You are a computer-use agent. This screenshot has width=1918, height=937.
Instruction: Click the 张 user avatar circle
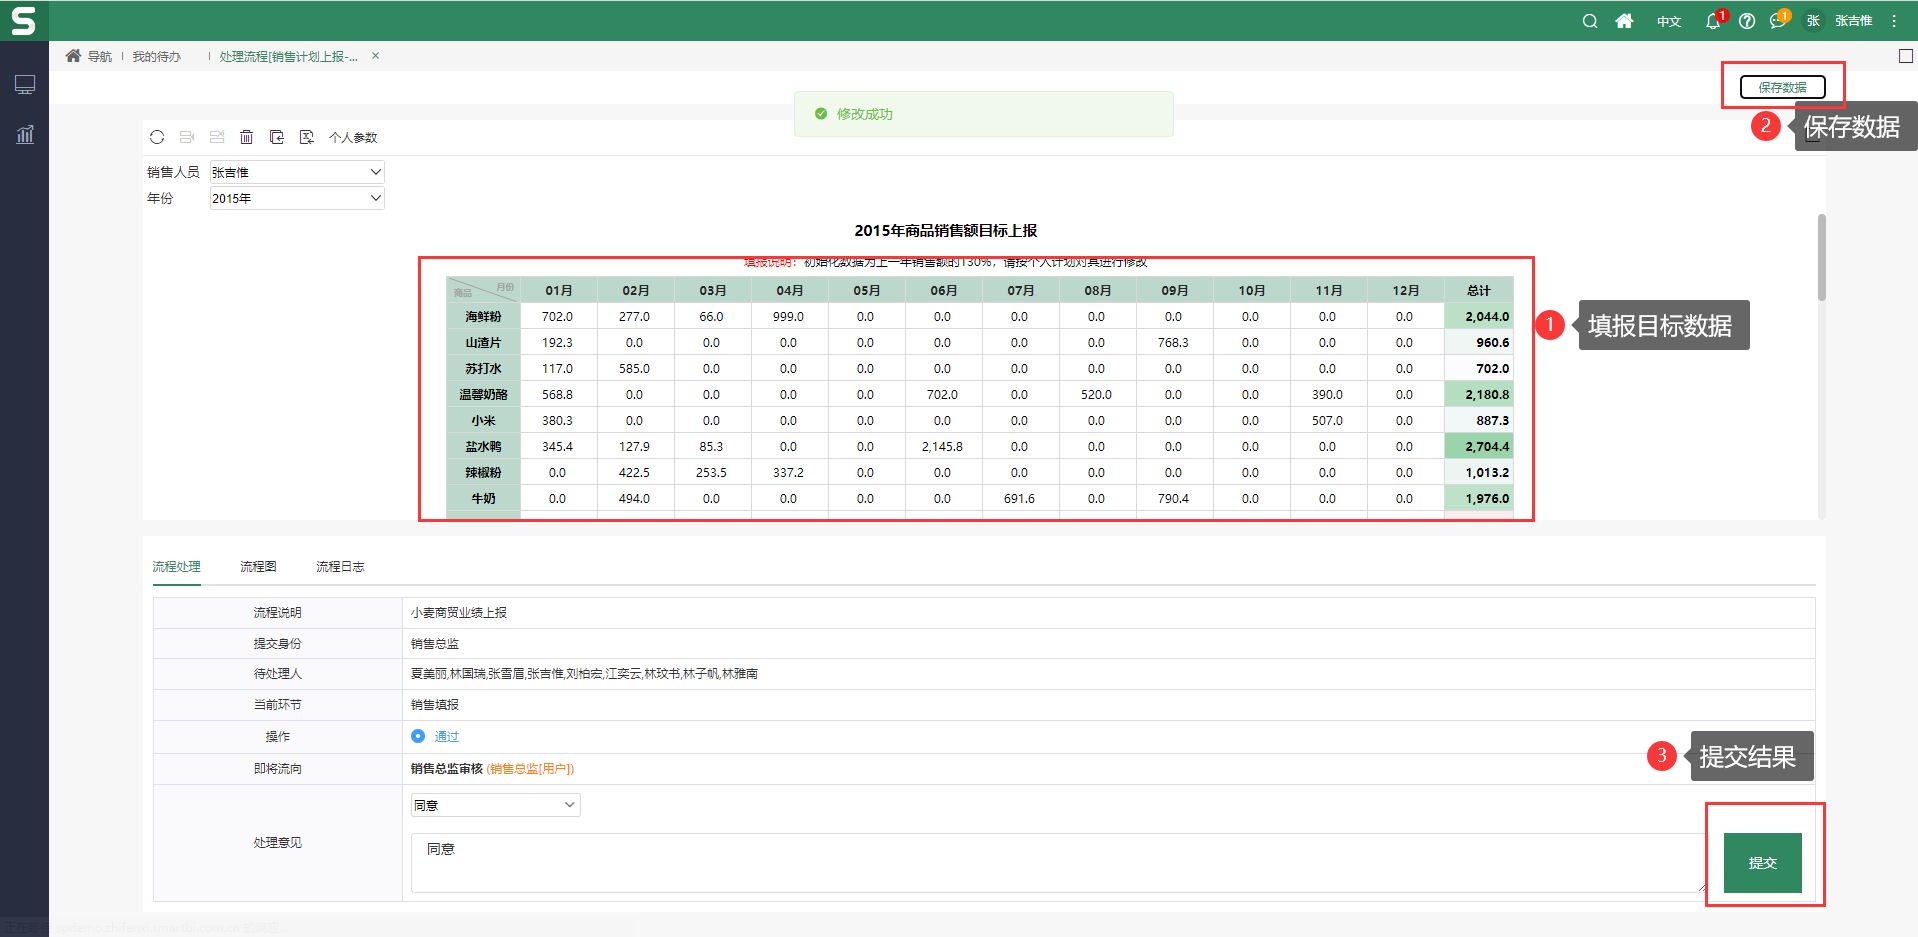pyautogui.click(x=1812, y=21)
